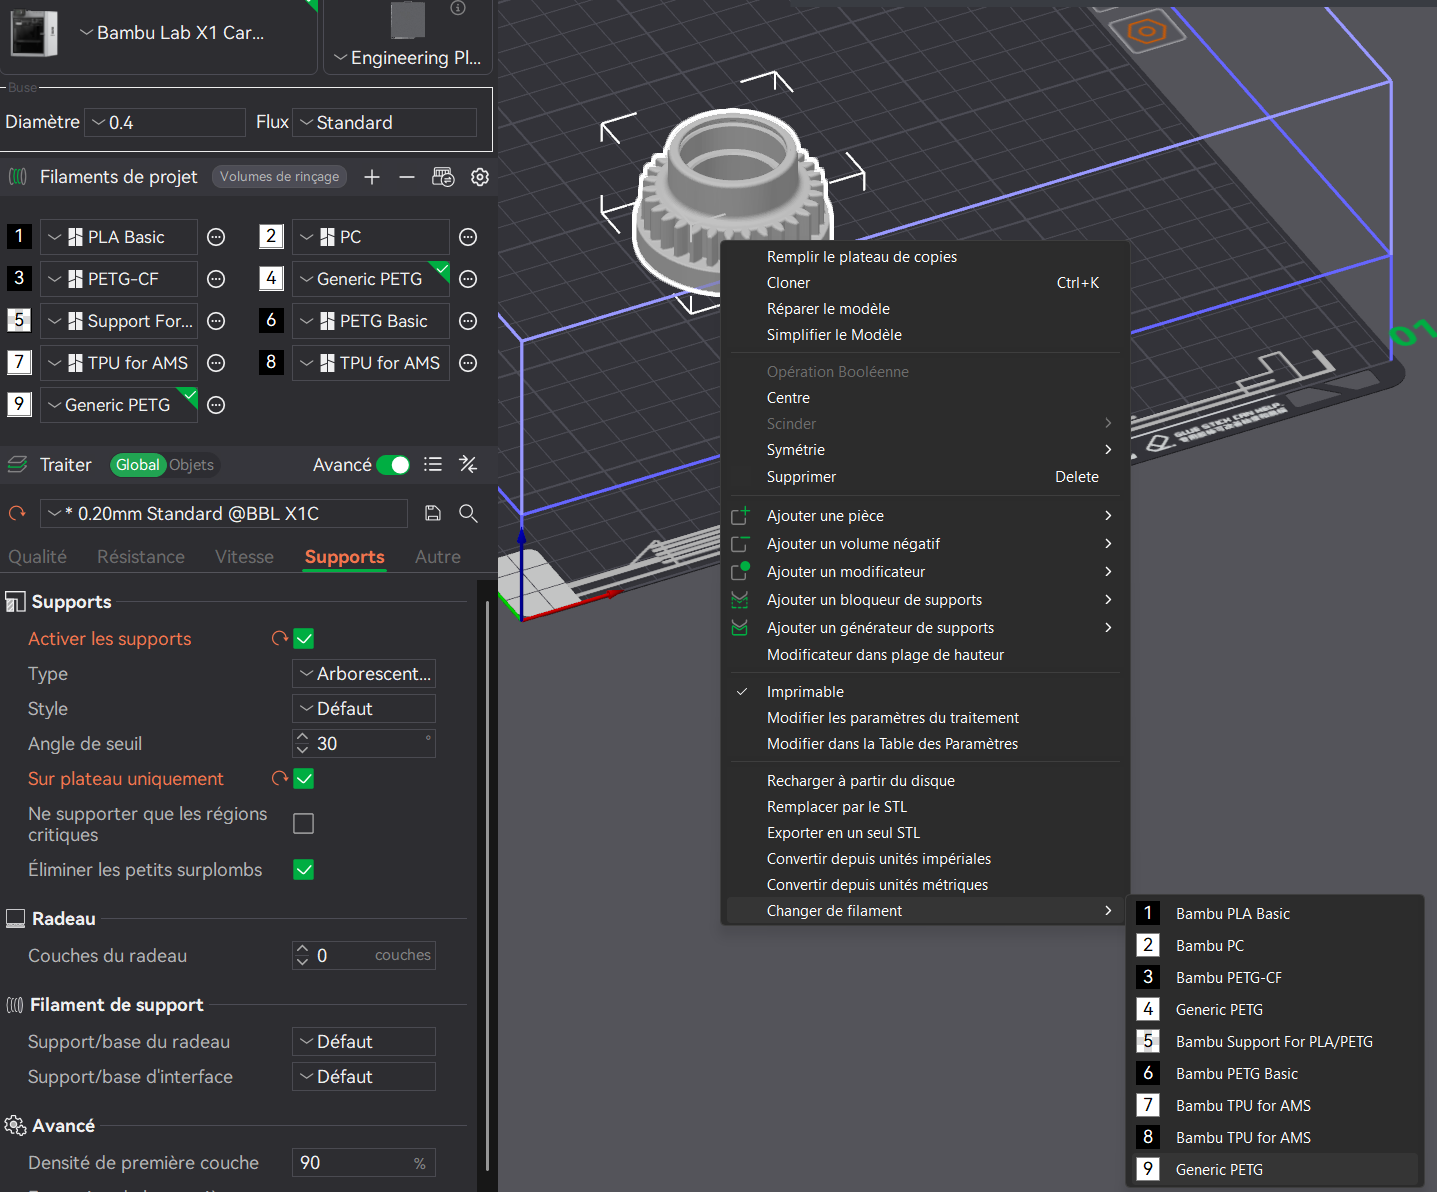This screenshot has width=1437, height=1192.
Task: Click the AMS sync filaments icon
Action: pos(443,177)
